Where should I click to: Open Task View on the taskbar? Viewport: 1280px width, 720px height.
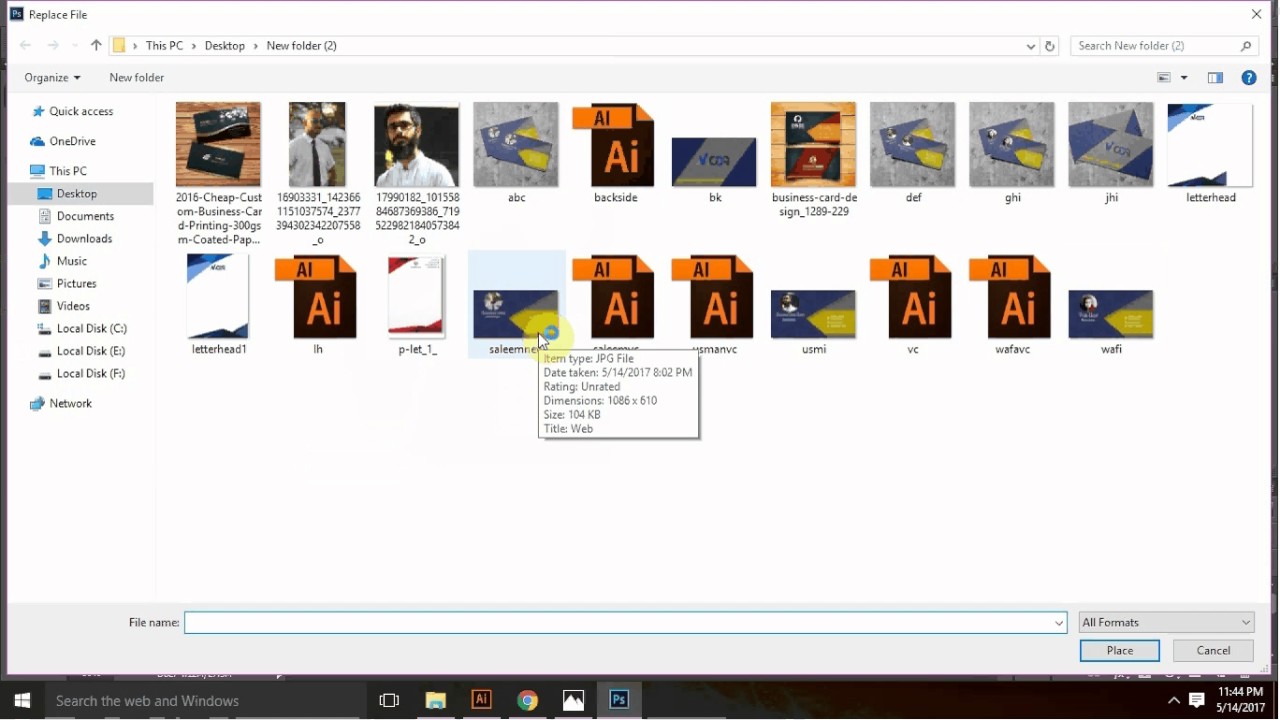[x=389, y=701]
